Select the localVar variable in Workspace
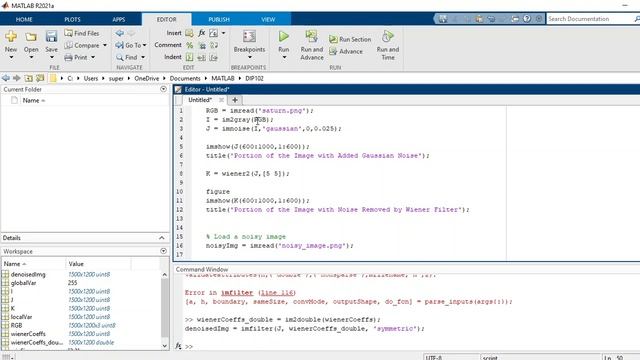 [x=21, y=317]
